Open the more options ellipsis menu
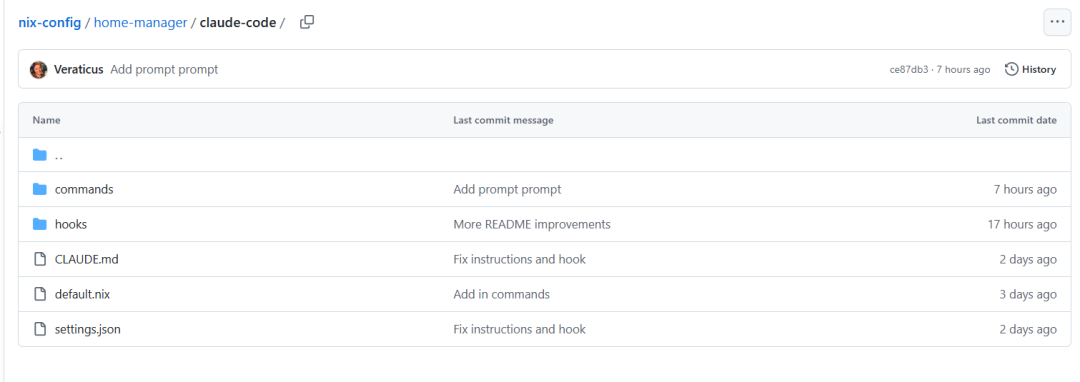Viewport: 1080px width, 382px height. click(1057, 22)
